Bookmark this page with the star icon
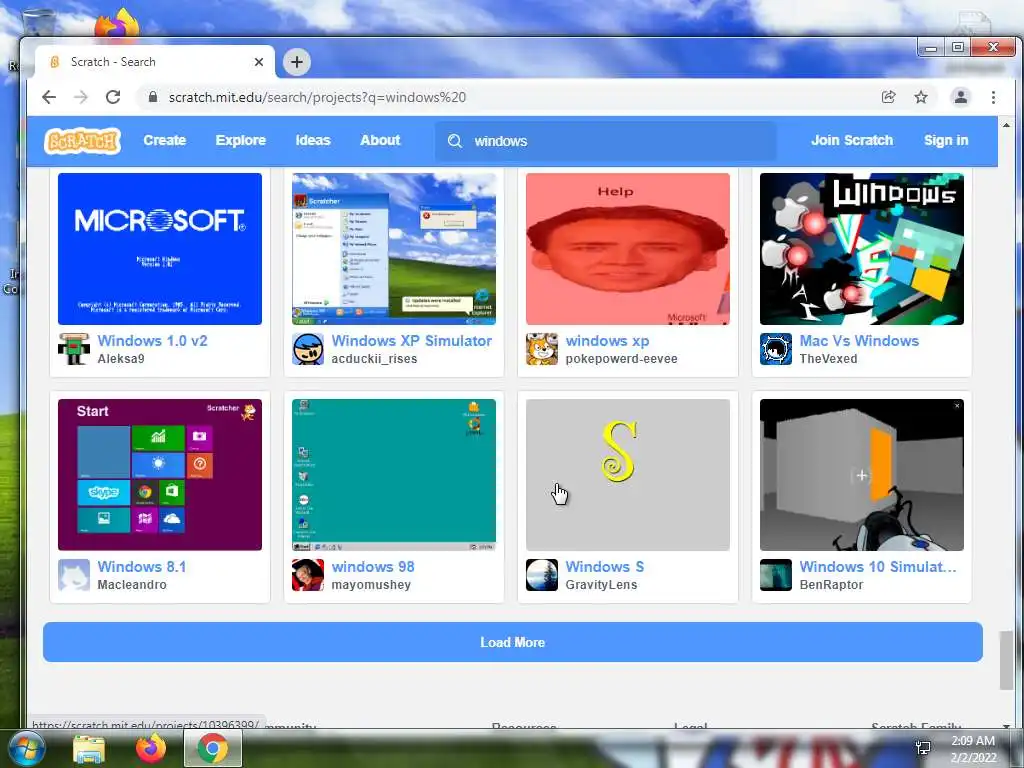The height and width of the screenshot is (768, 1024). click(x=921, y=97)
